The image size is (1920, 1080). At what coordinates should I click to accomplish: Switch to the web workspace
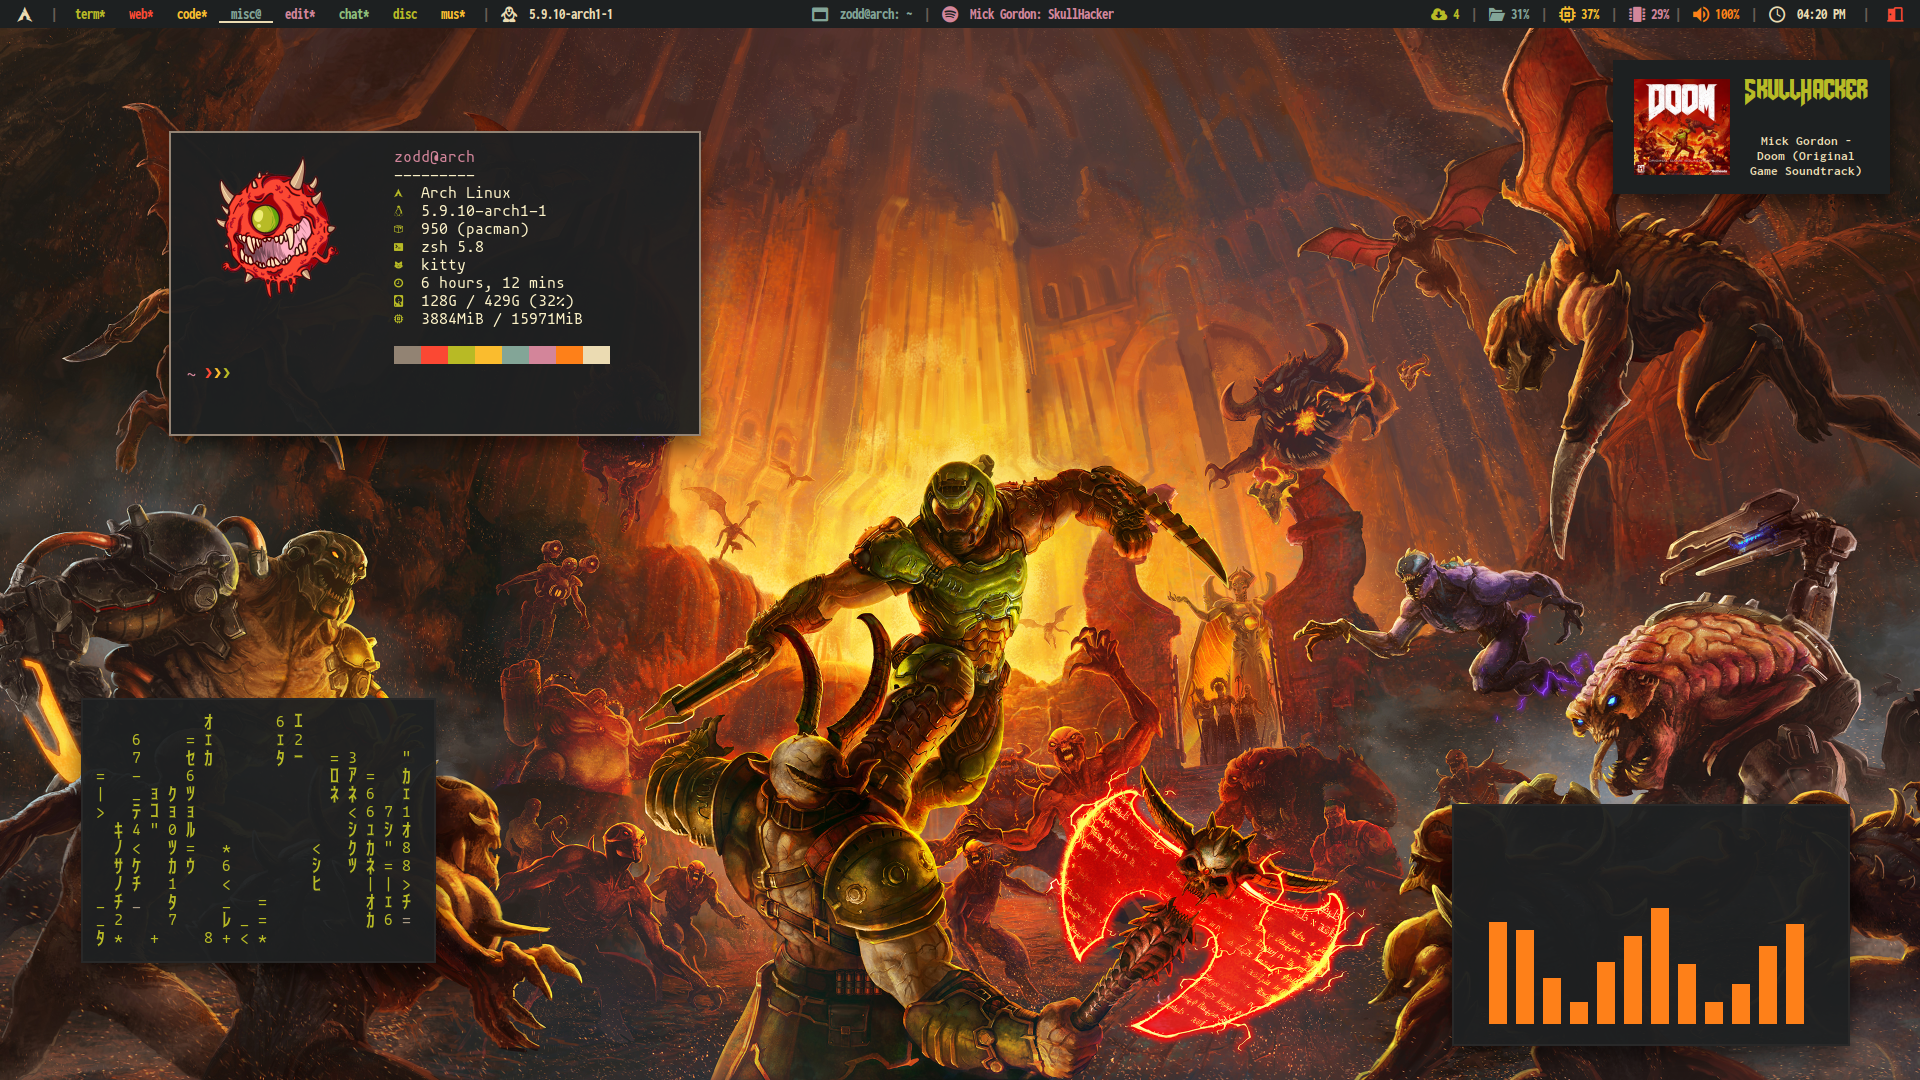click(141, 14)
